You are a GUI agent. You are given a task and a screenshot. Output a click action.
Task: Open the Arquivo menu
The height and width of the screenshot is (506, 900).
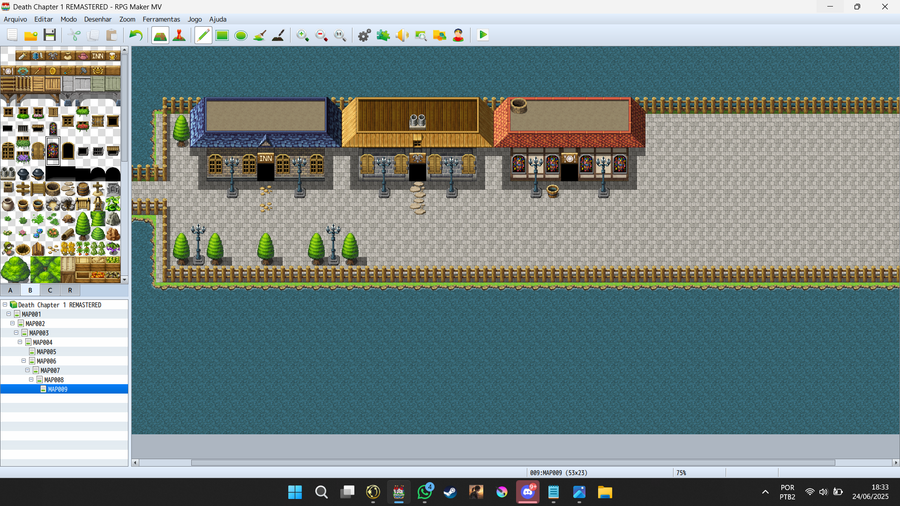(x=15, y=19)
